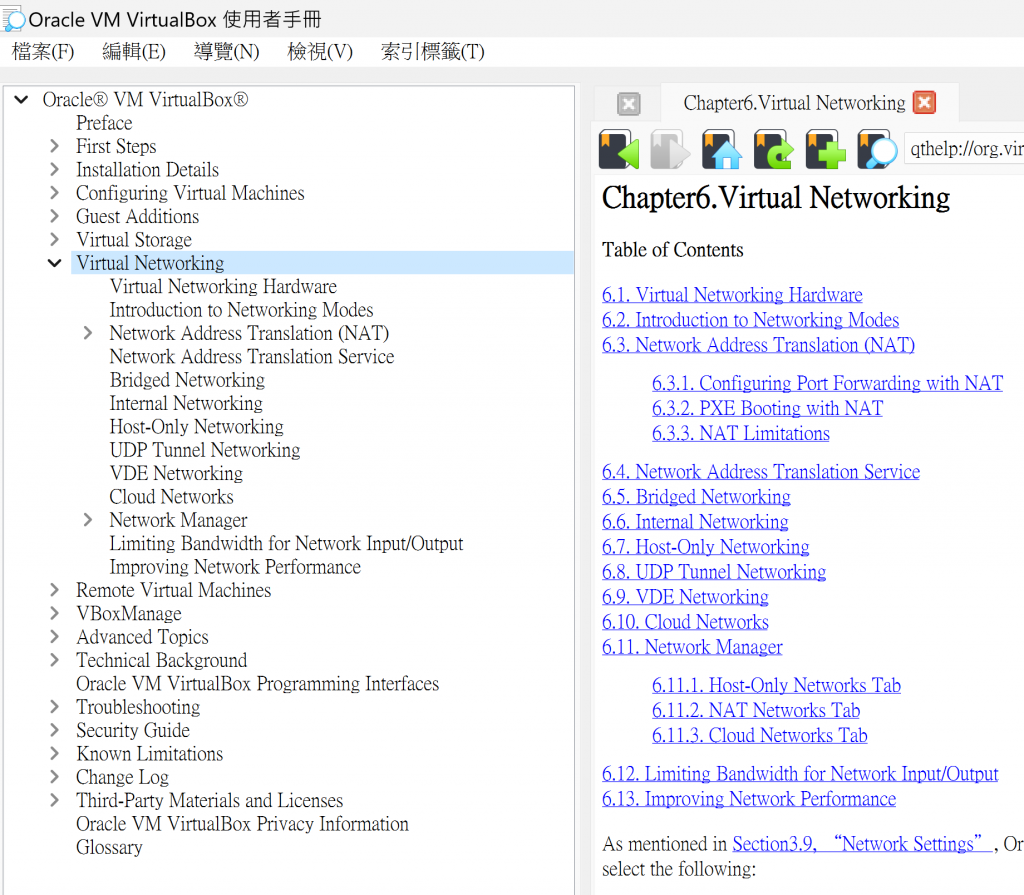Expand the First Steps node
Screen dimensions: 1024x895
click(55, 146)
